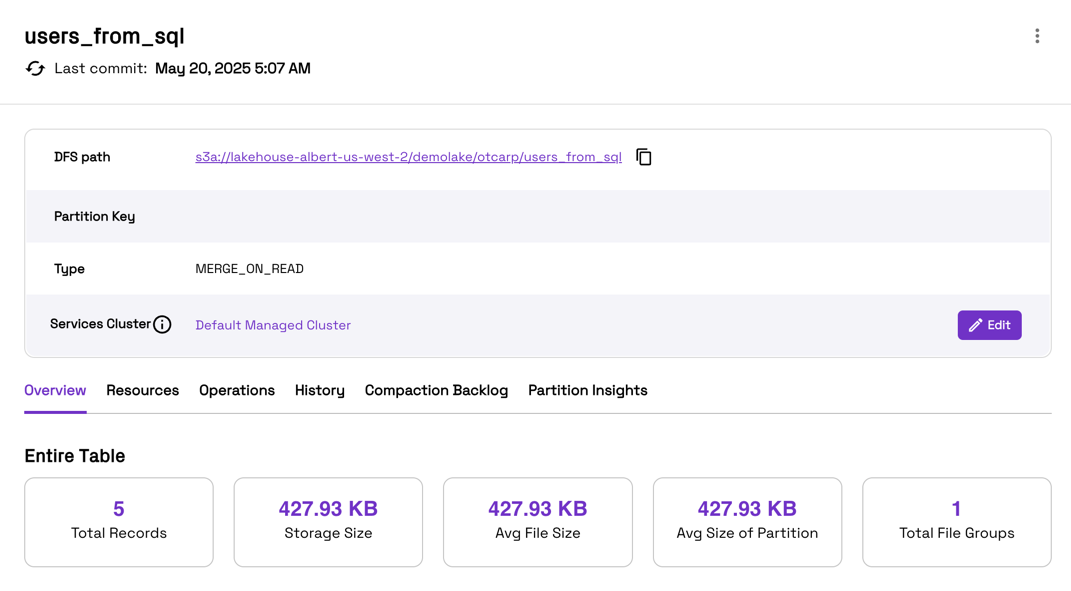Open the s3a DFS path link
This screenshot has height=591, width=1071.
[408, 157]
